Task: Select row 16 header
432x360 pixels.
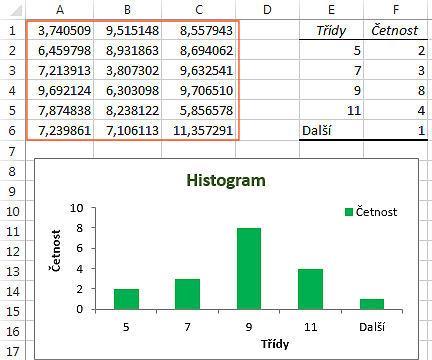Action: [13, 331]
